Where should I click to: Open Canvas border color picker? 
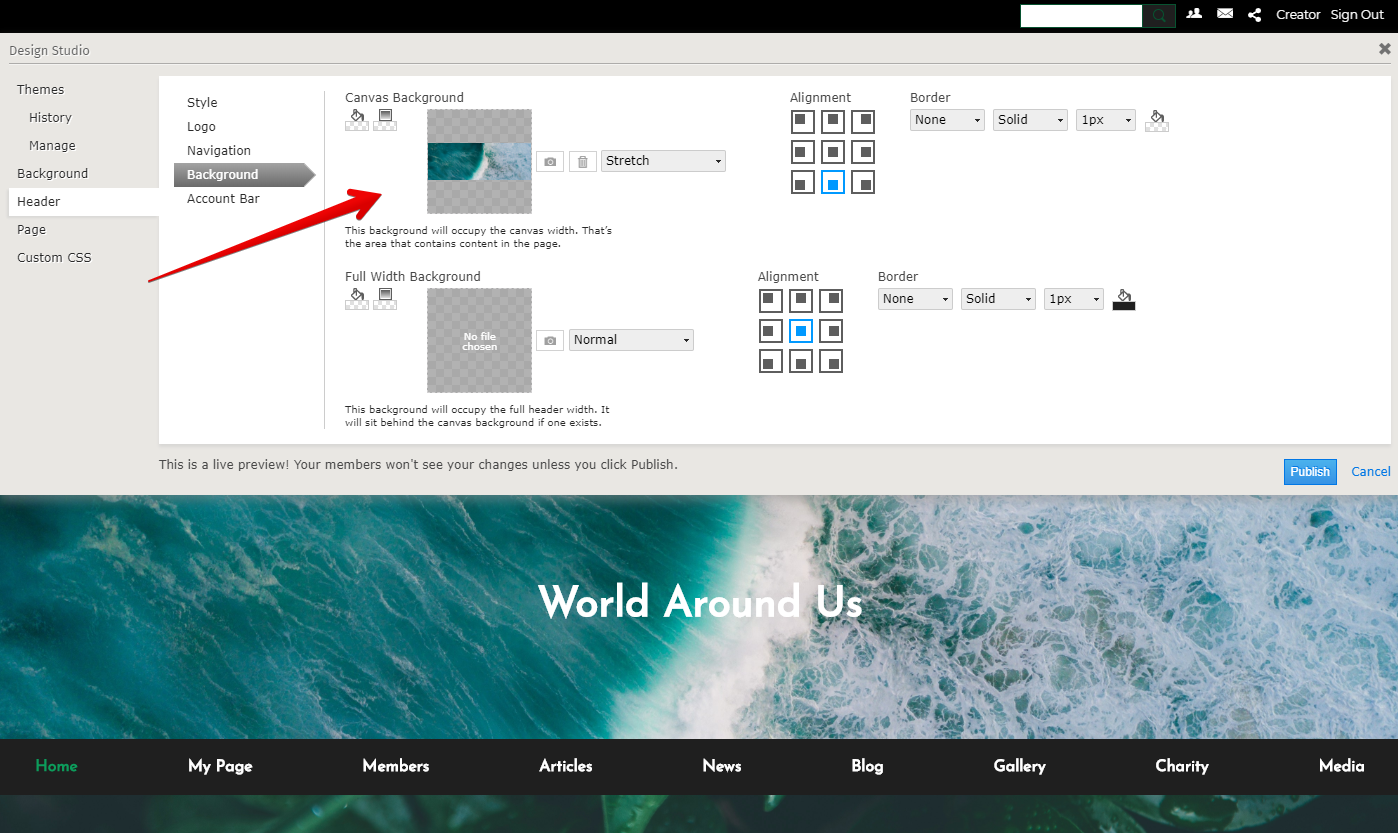coord(1157,120)
